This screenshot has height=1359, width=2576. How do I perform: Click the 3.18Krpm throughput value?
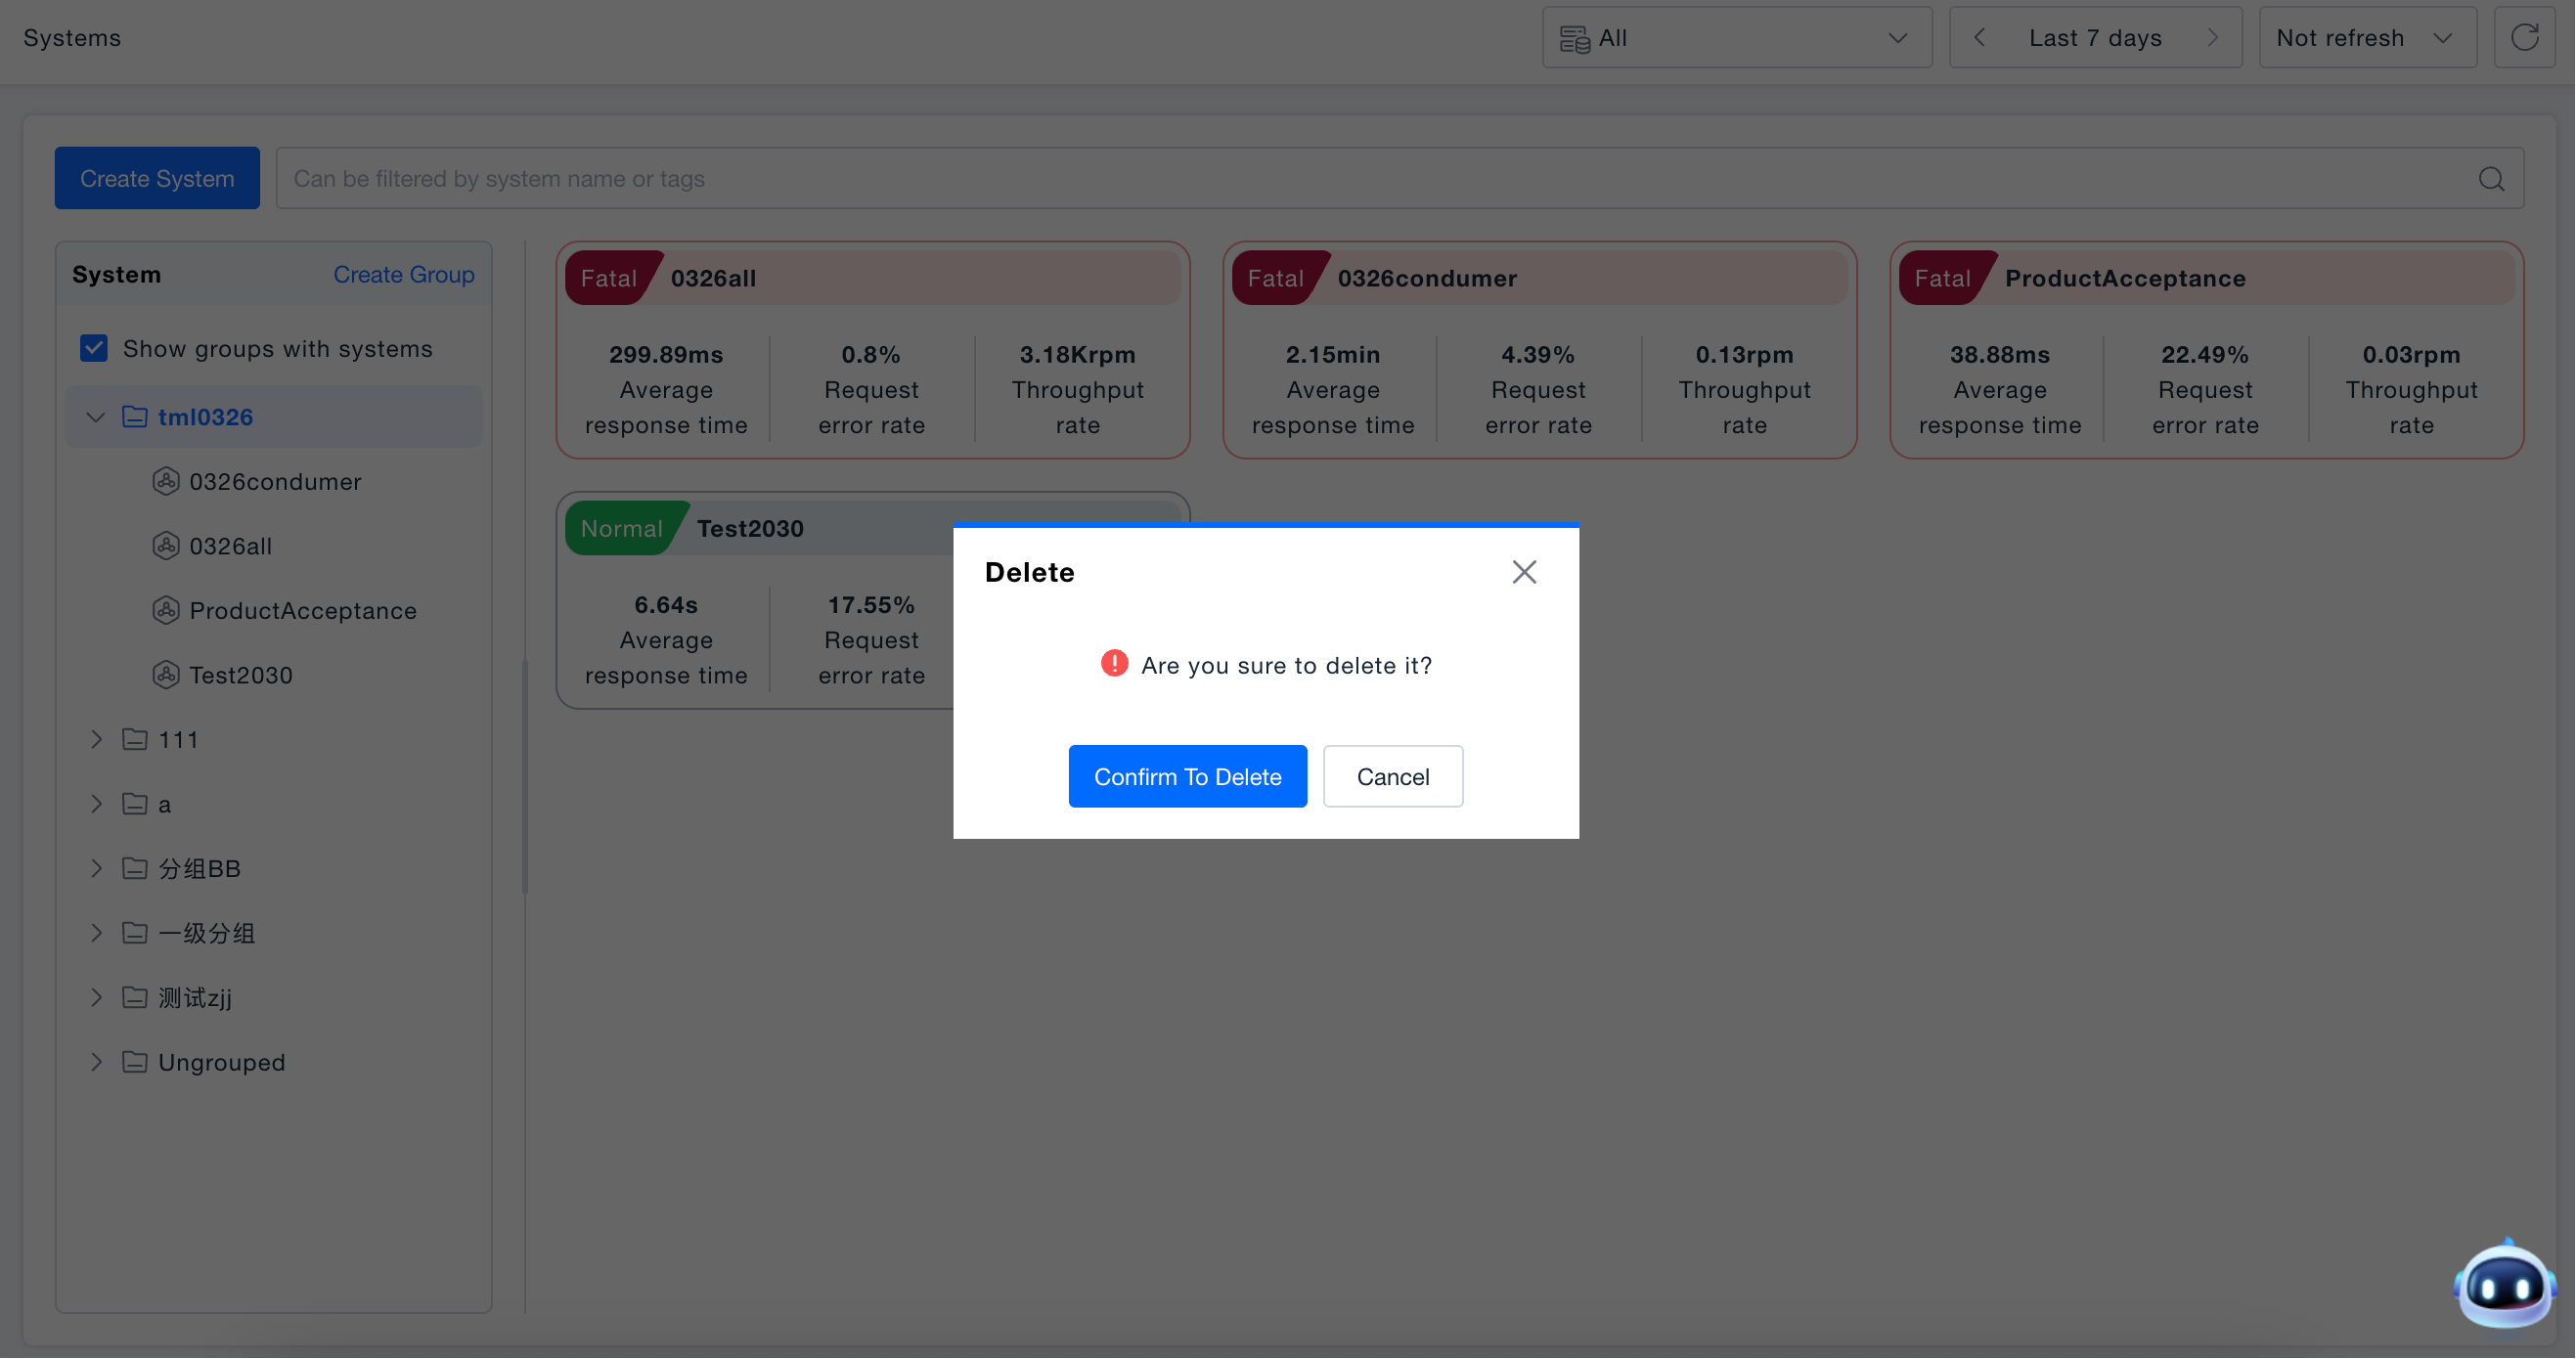click(1077, 355)
